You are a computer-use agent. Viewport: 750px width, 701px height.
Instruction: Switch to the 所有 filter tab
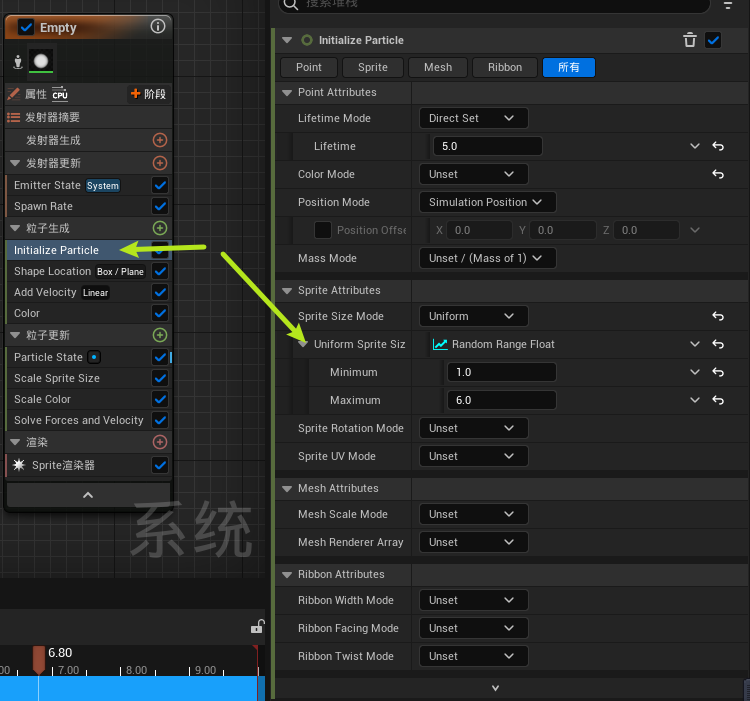pyautogui.click(x=569, y=67)
